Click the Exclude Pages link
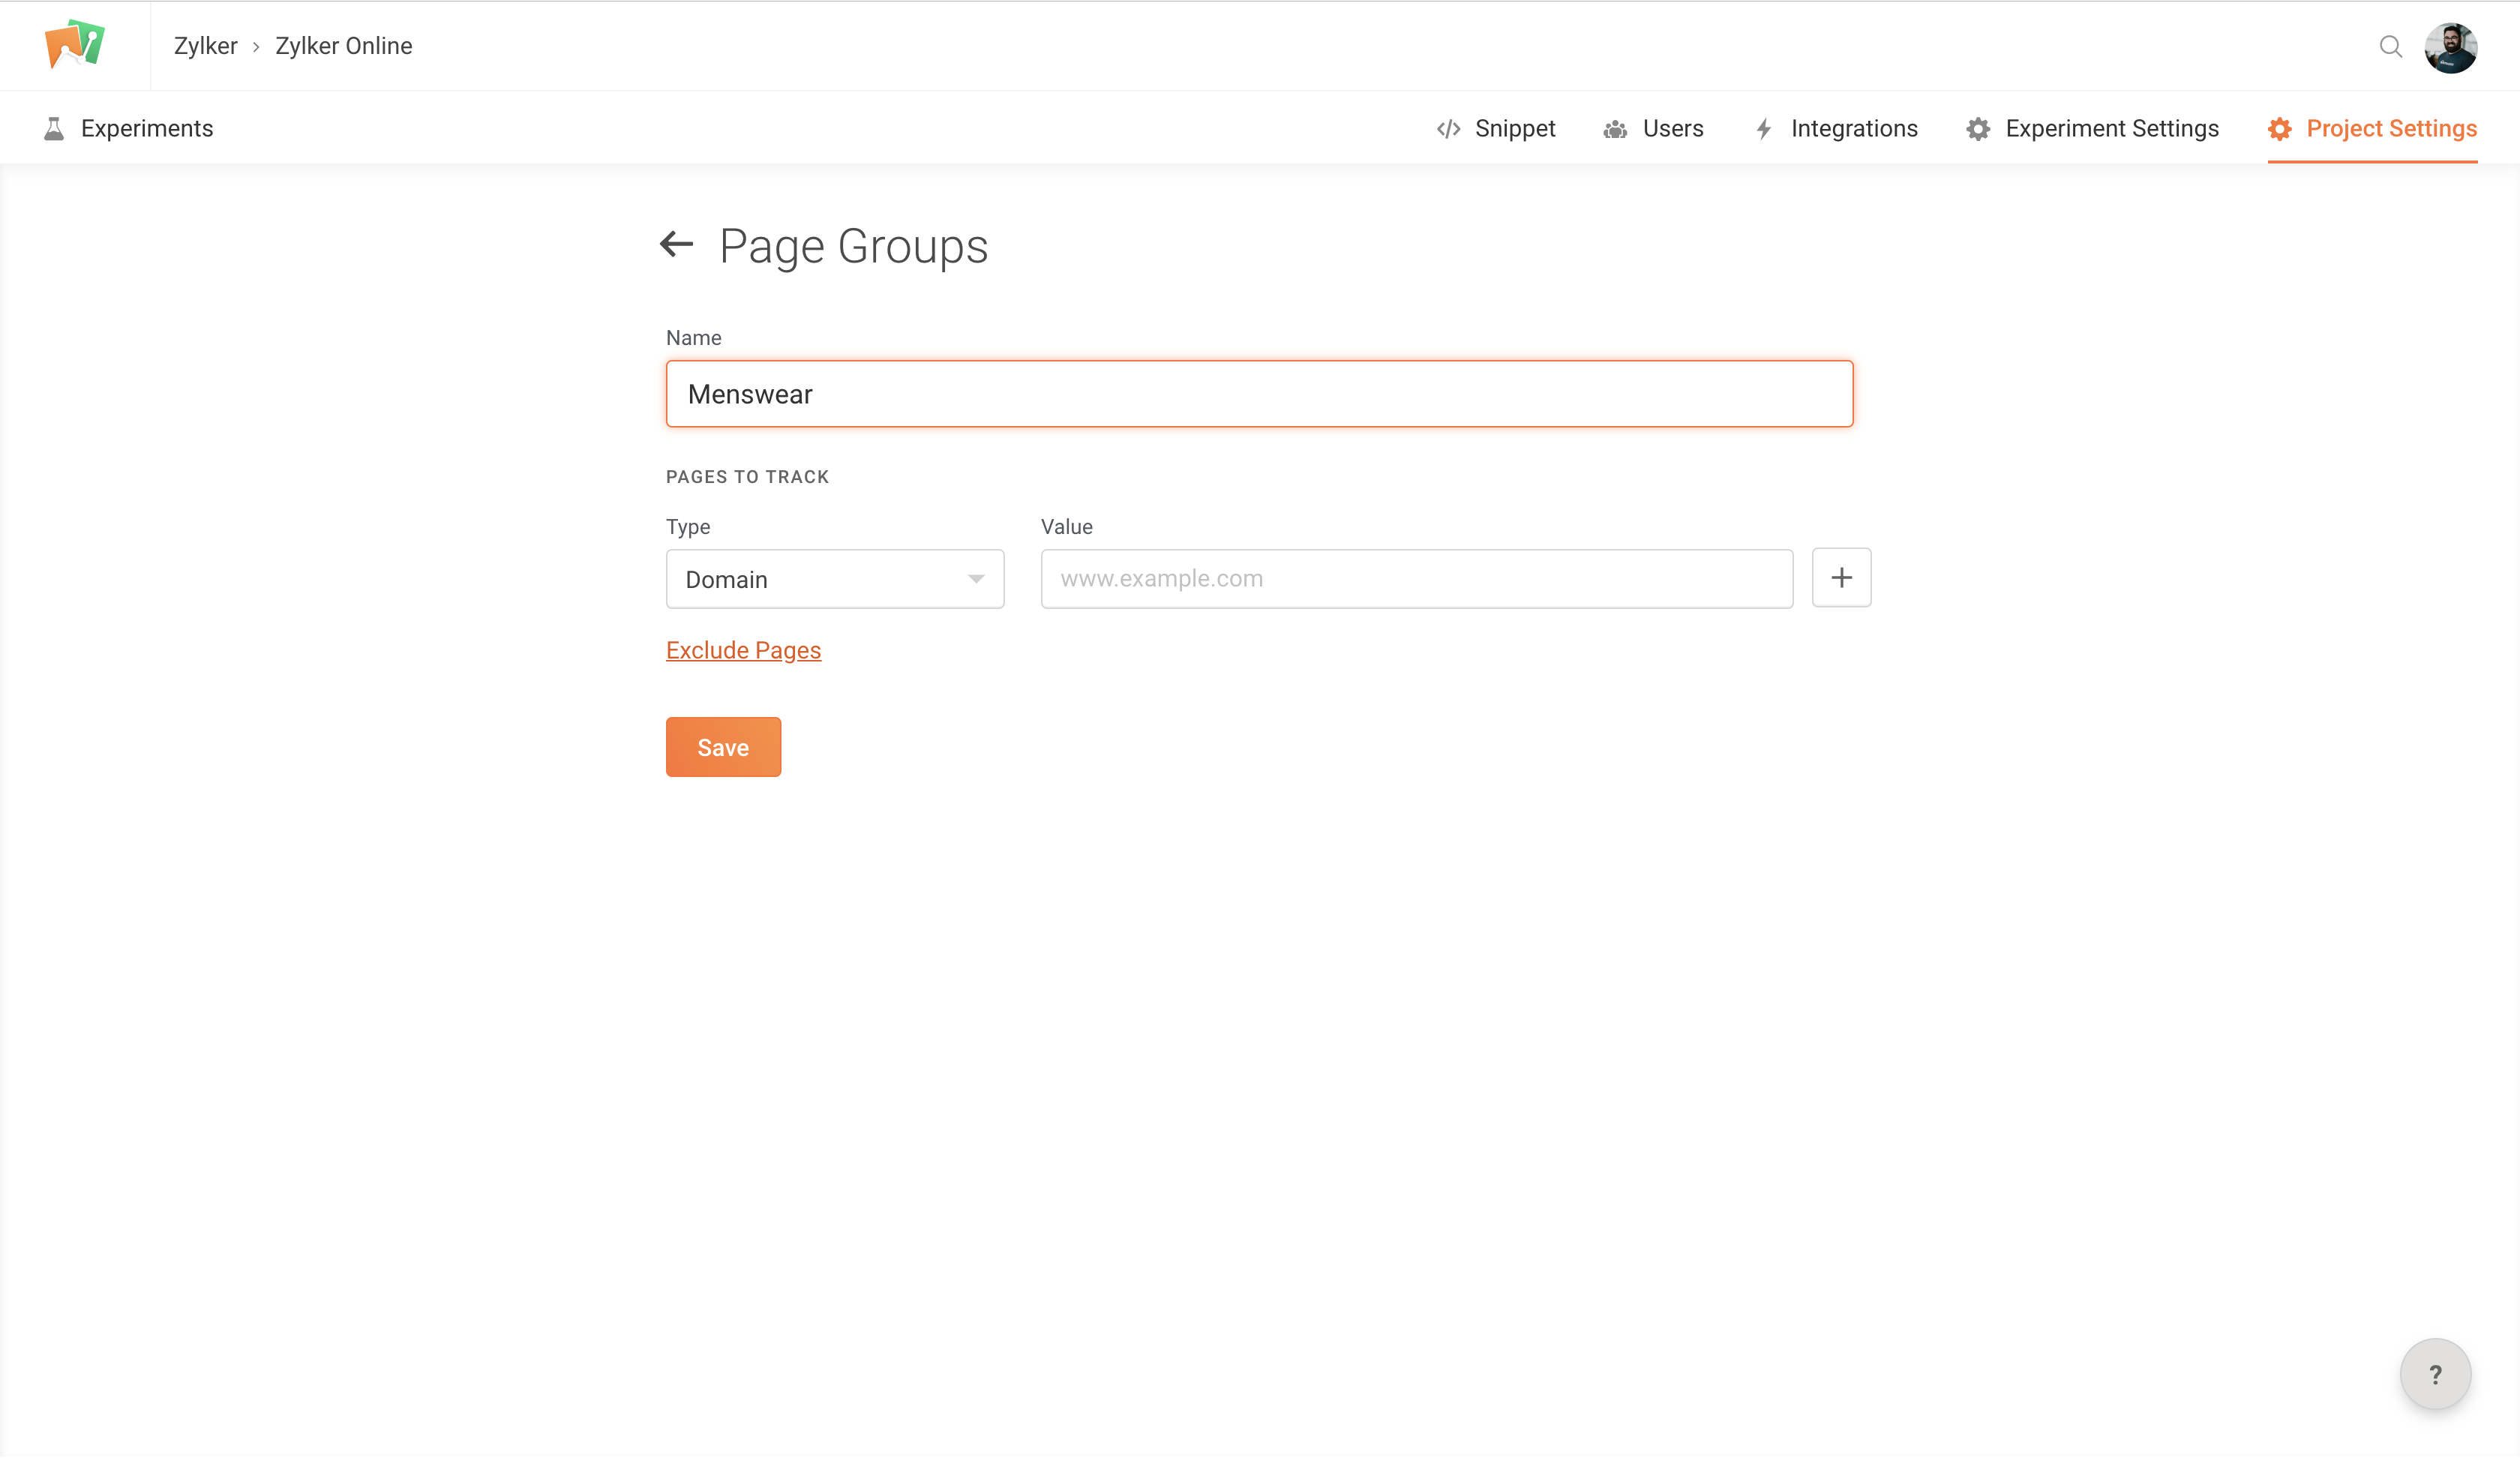This screenshot has width=2520, height=1458. click(743, 650)
